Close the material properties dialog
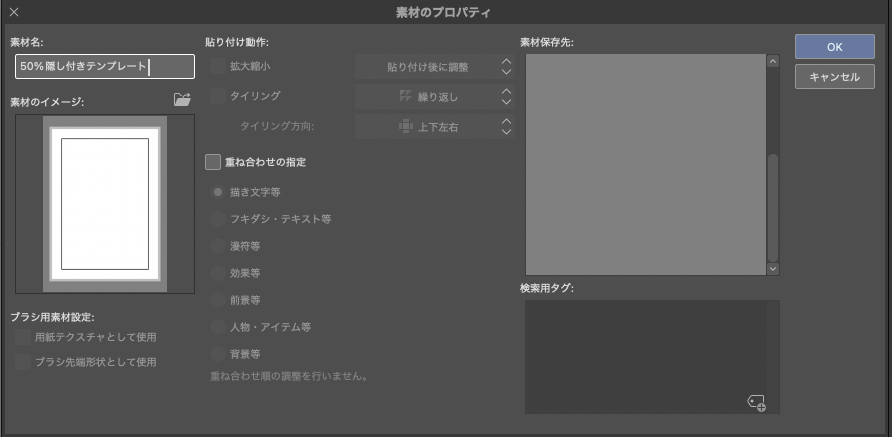The width and height of the screenshot is (892, 437). [x=13, y=13]
